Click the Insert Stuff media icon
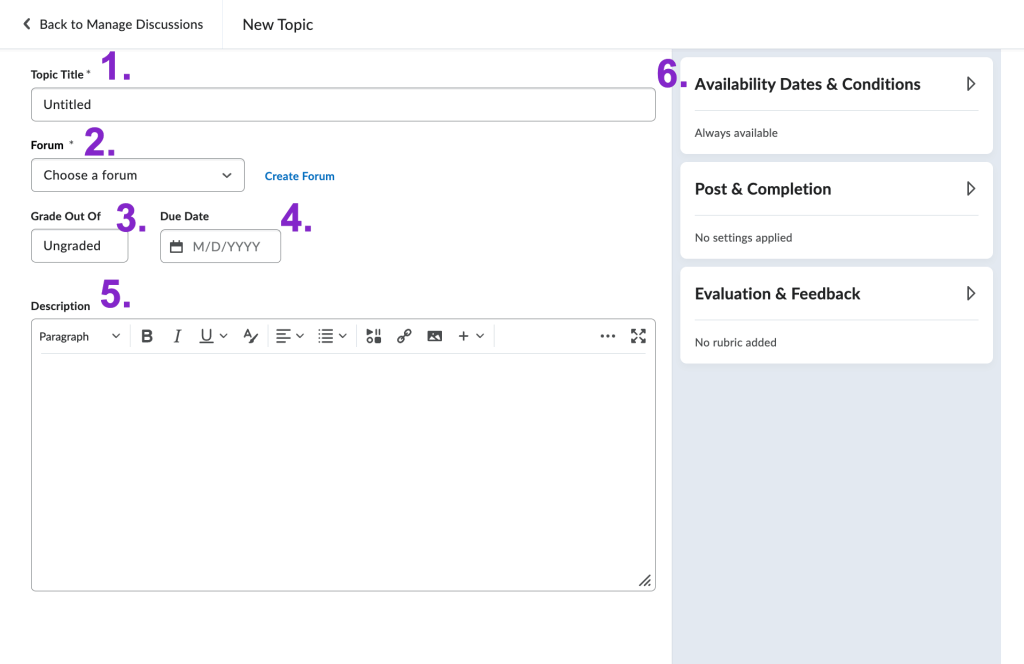 pyautogui.click(x=374, y=336)
